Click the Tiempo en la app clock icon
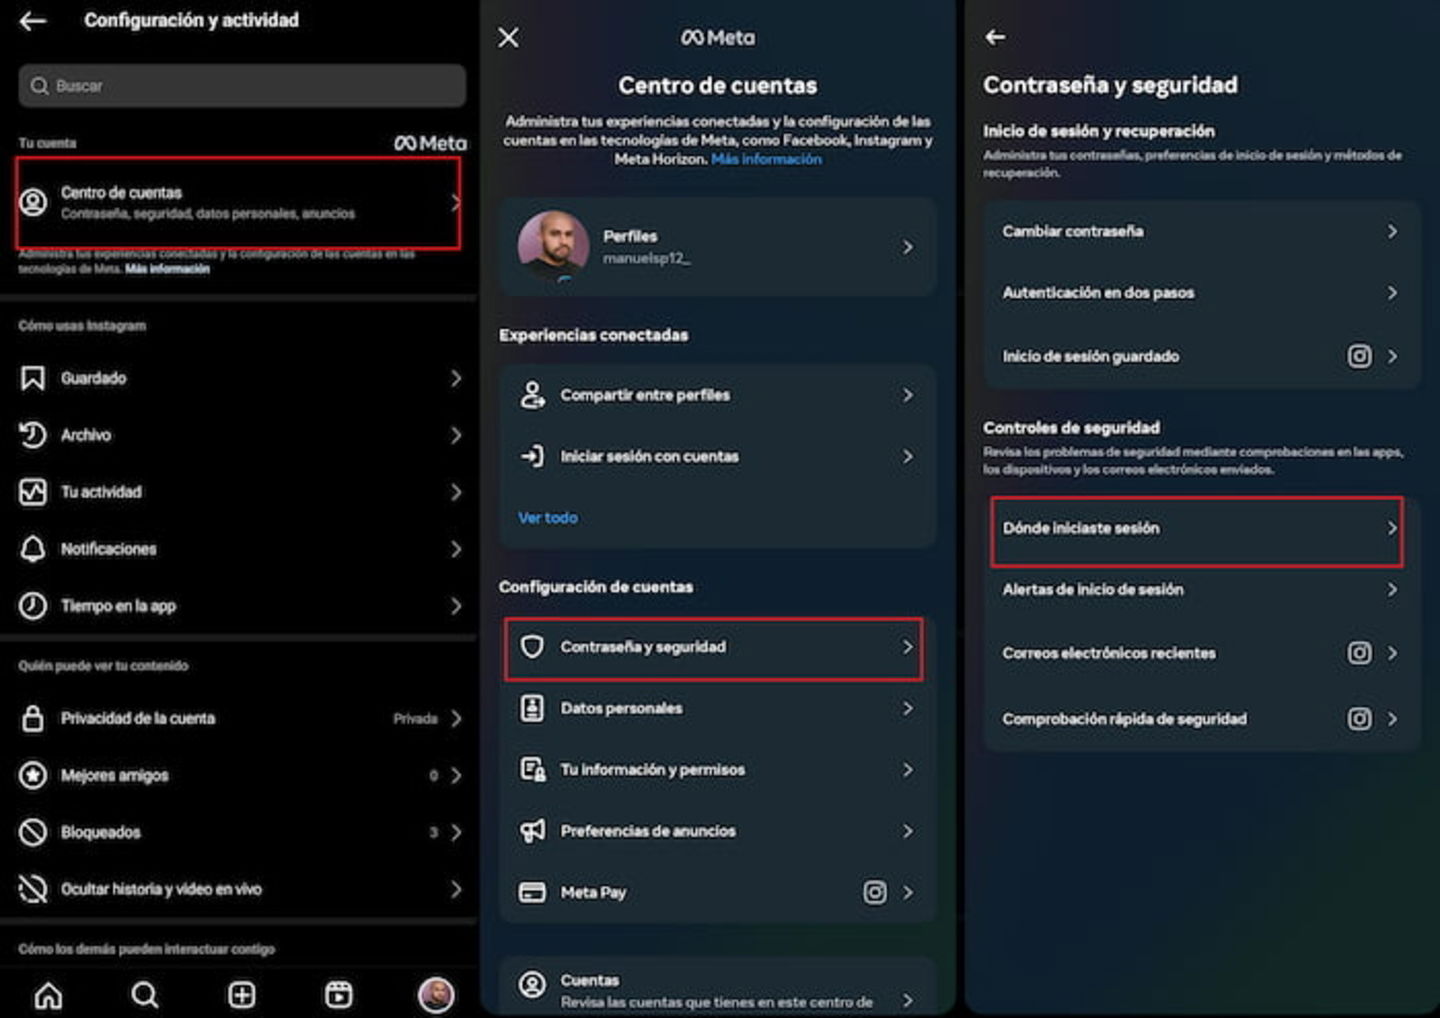This screenshot has height=1018, width=1440. (33, 606)
